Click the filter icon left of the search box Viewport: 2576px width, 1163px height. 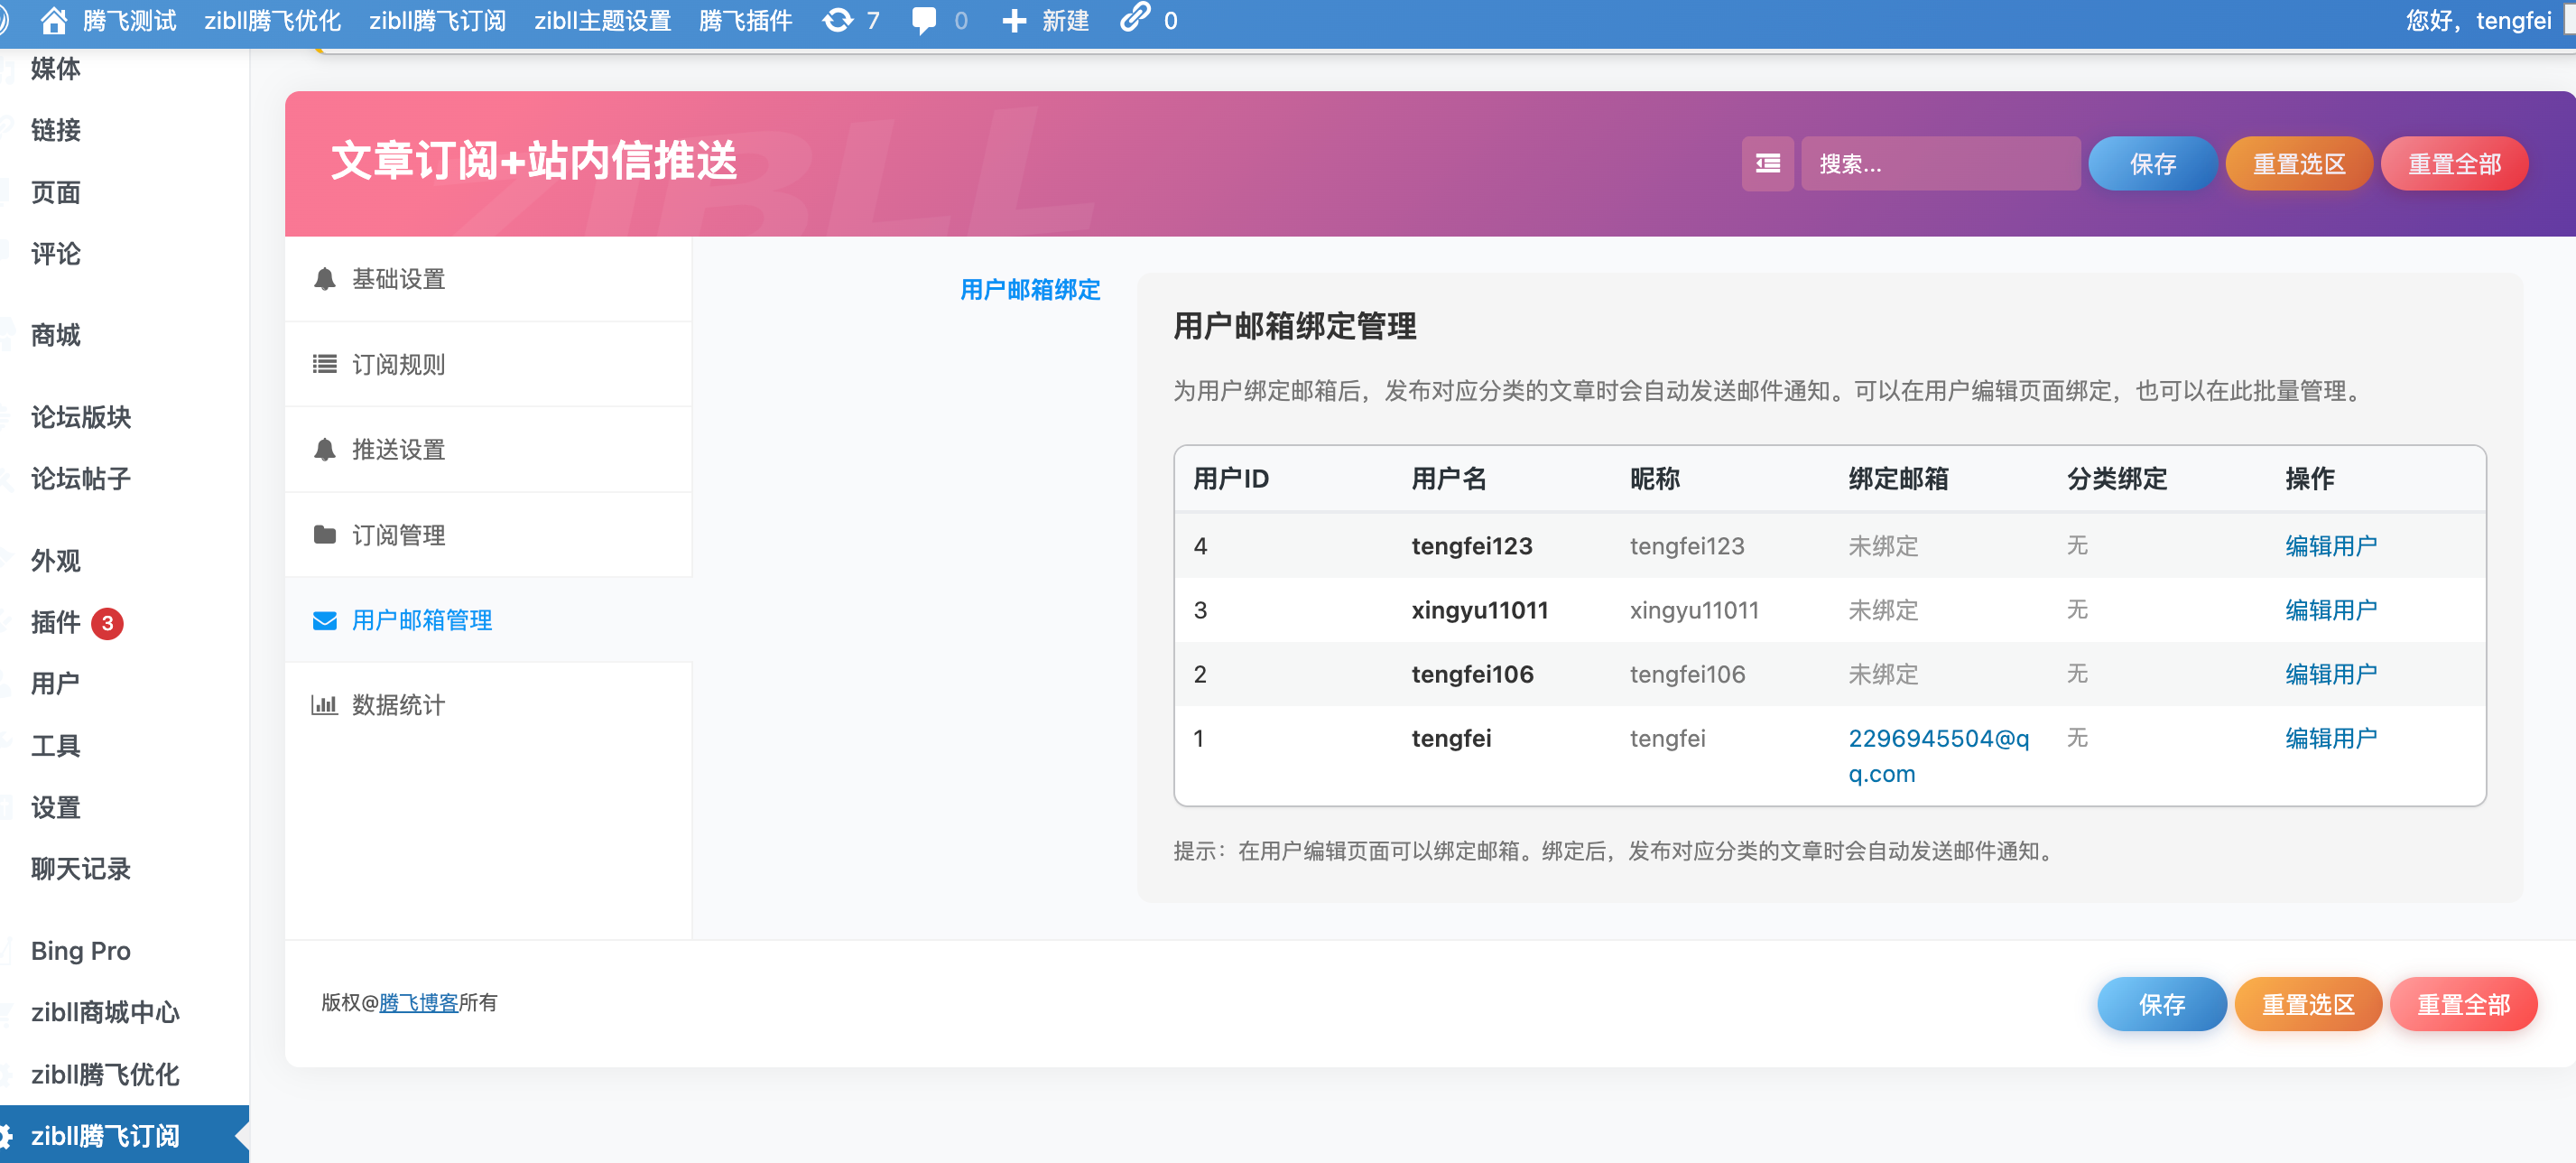1767,163
